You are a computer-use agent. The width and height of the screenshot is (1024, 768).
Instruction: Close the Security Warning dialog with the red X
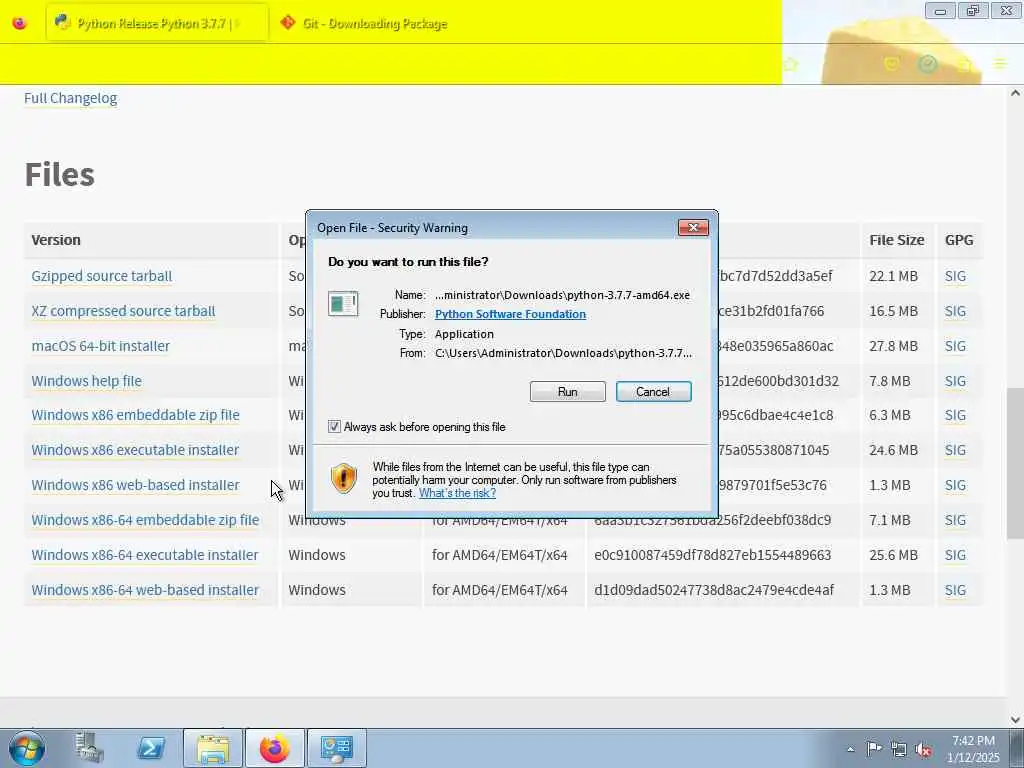693,227
